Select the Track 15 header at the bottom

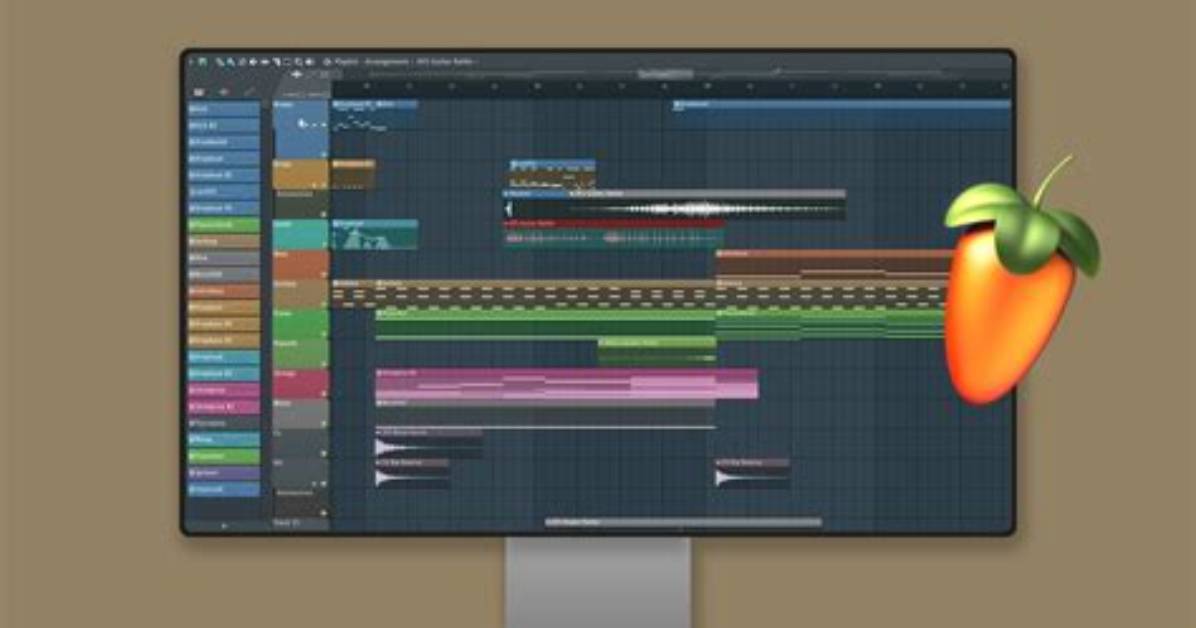pos(301,523)
